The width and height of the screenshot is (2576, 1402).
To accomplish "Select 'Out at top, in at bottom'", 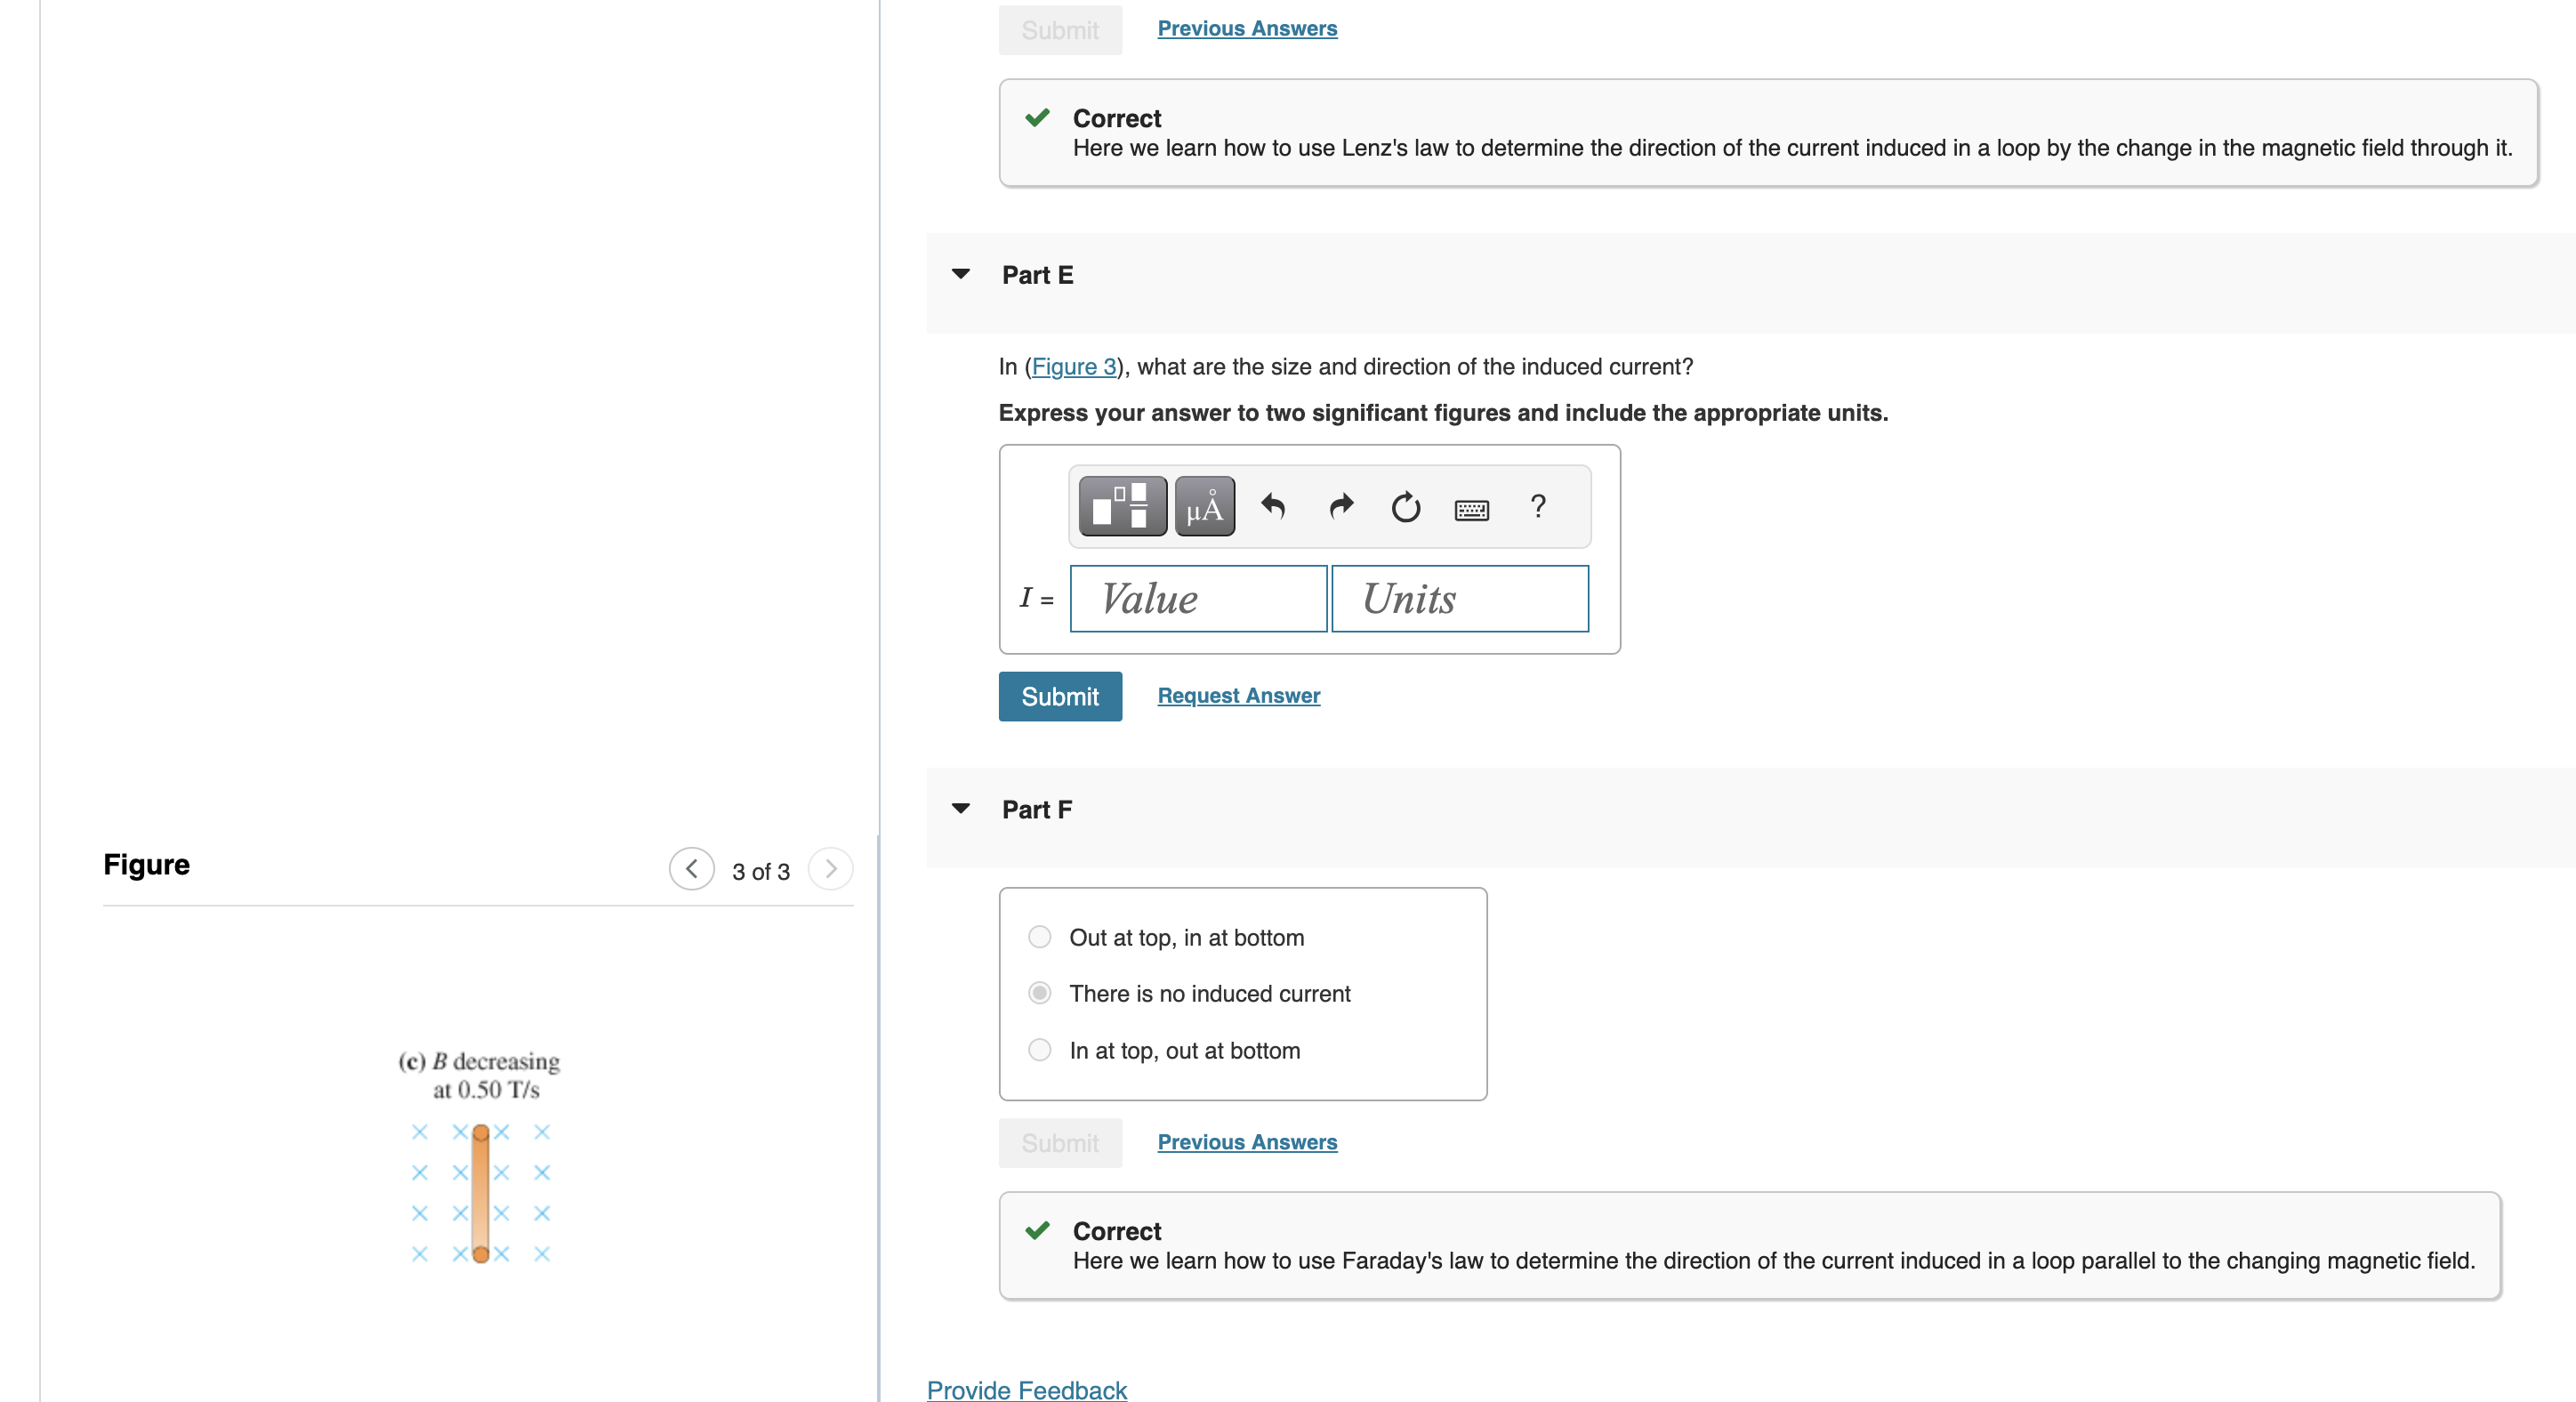I will click(x=1039, y=937).
